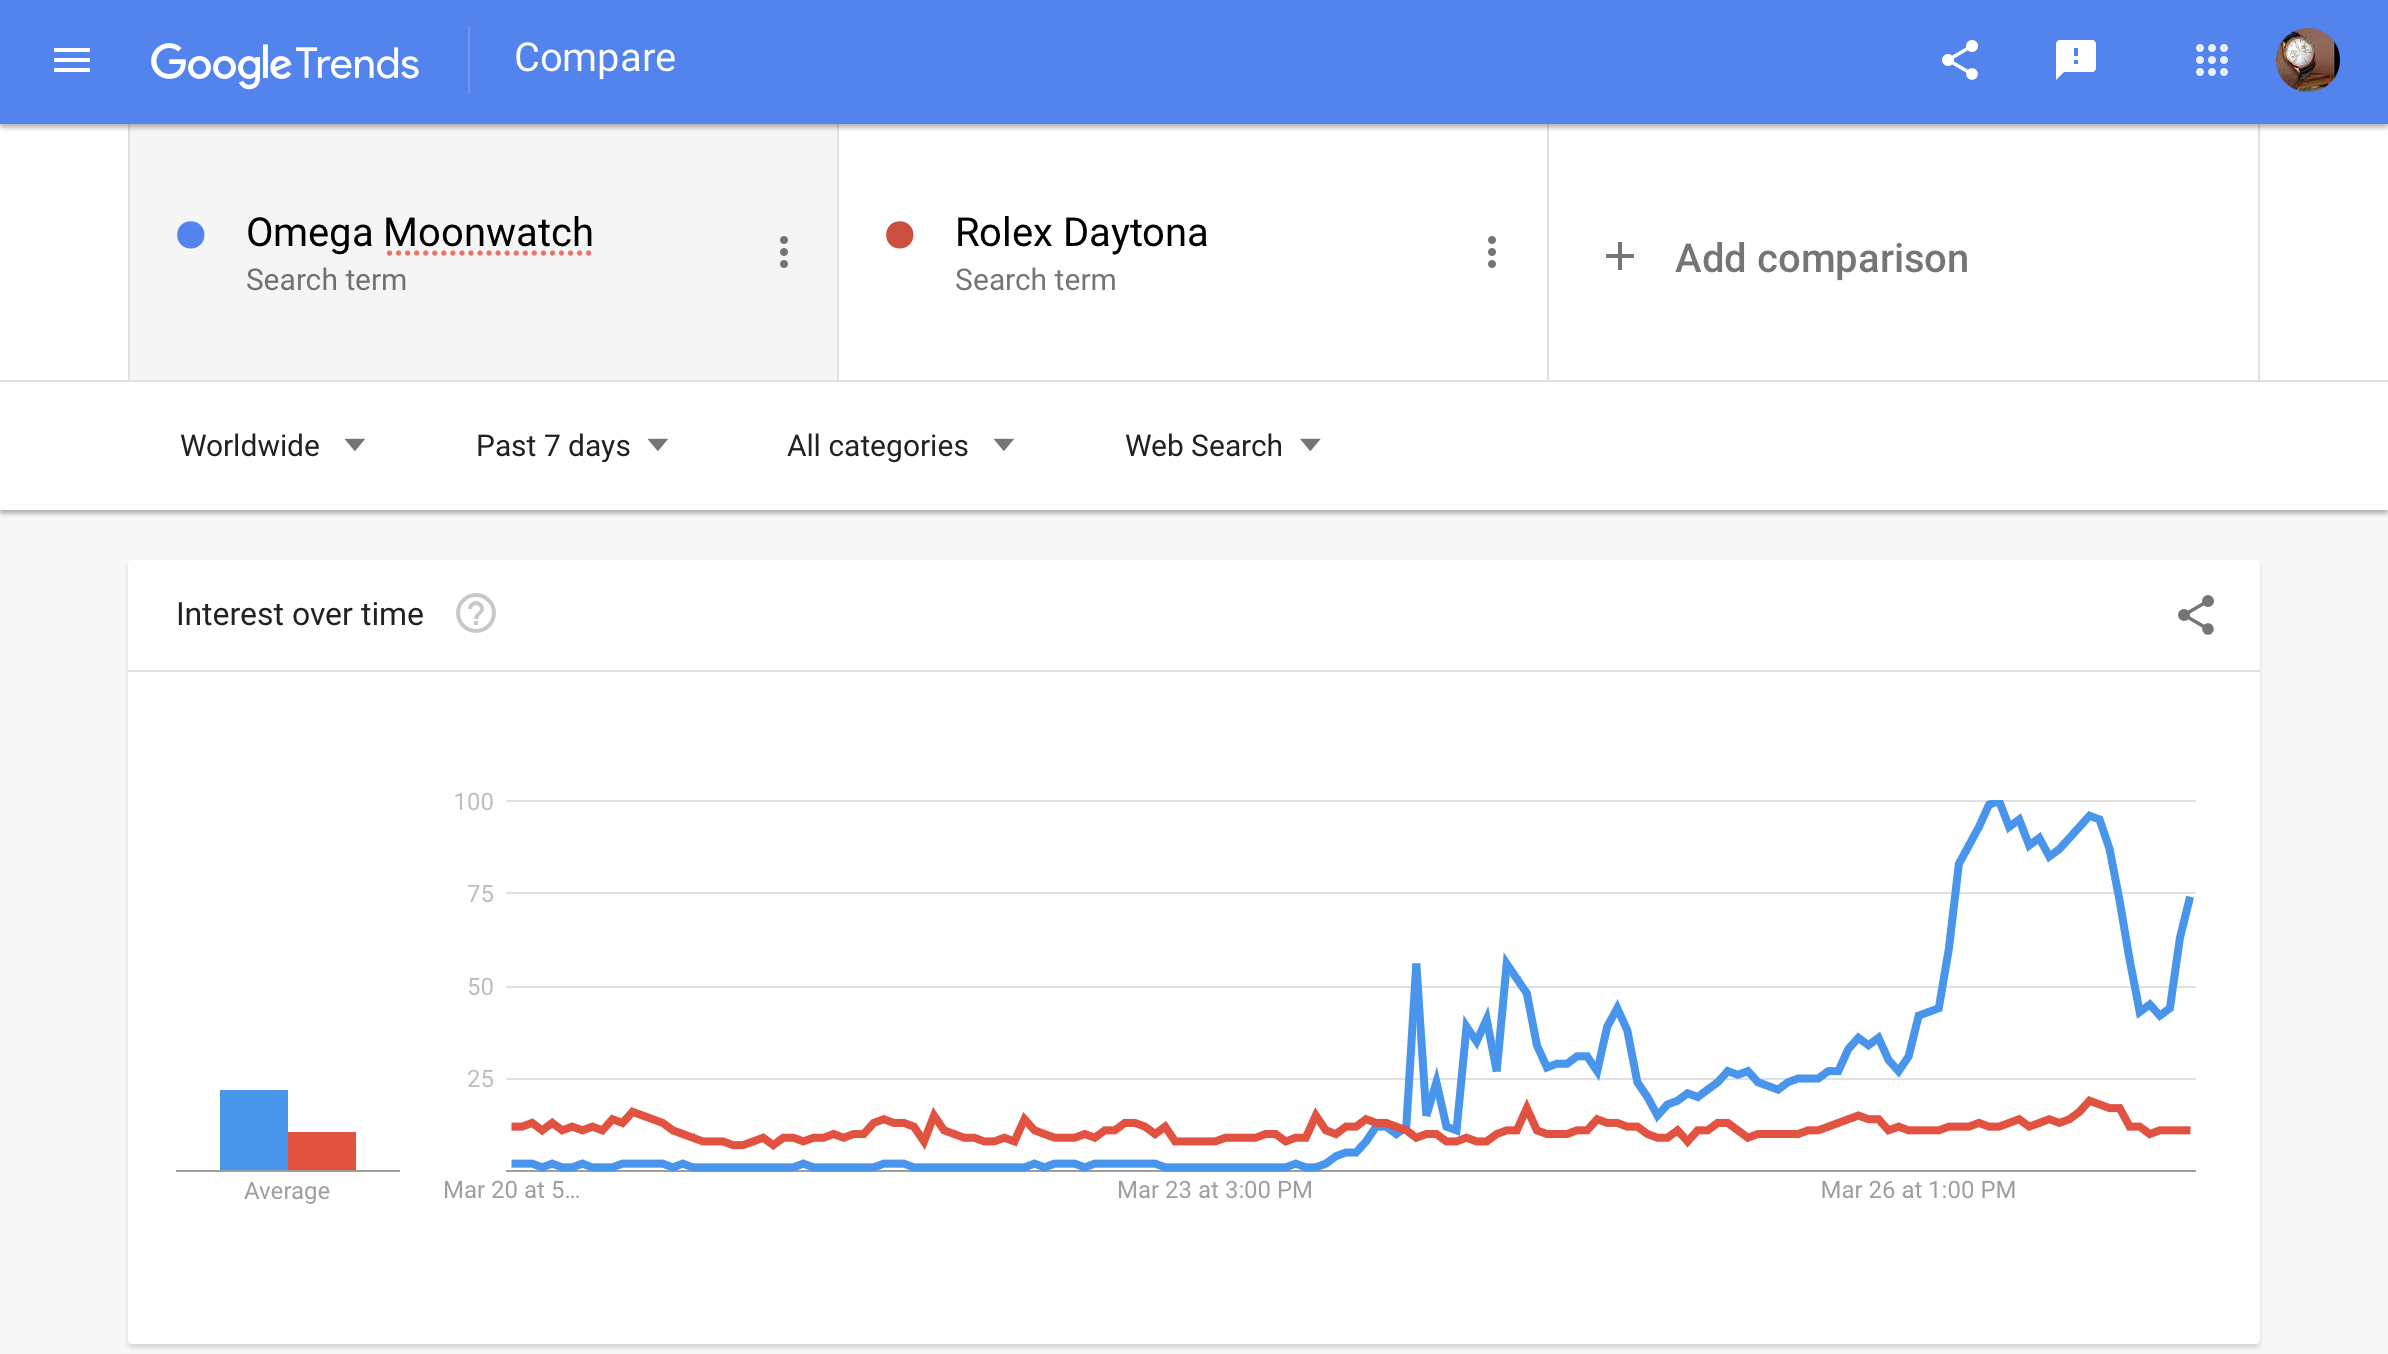Screen dimensions: 2388x1354
Task: Click the Interest over time help icon
Action: (476, 614)
